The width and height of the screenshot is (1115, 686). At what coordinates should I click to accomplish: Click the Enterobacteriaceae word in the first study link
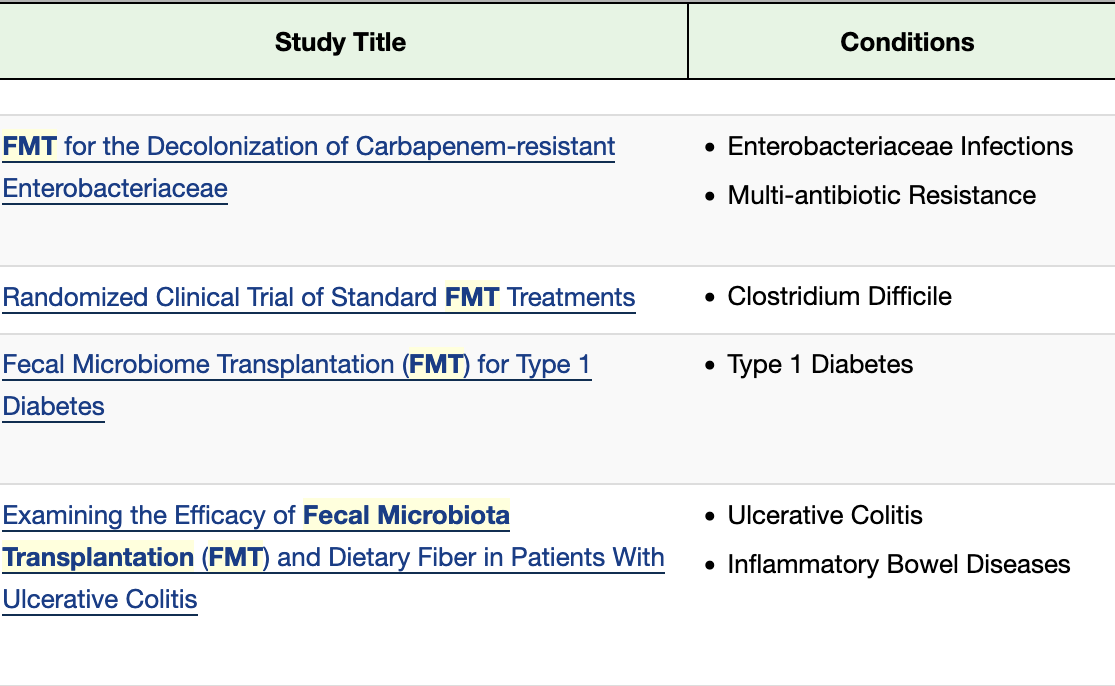[x=114, y=188]
